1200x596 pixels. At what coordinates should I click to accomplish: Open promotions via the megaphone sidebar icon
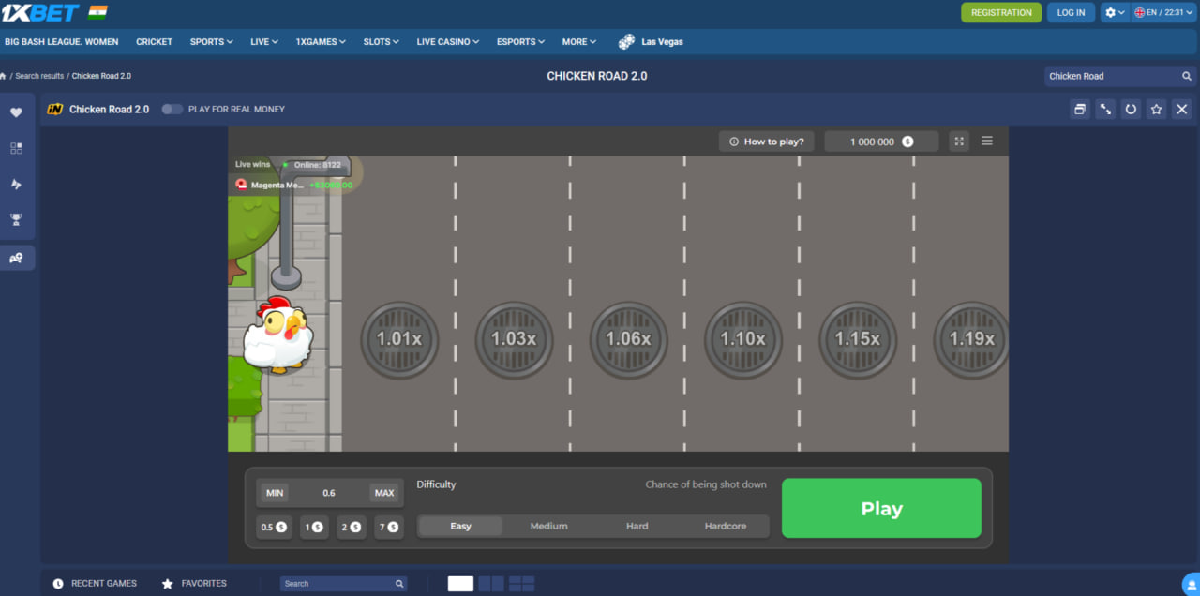pyautogui.click(x=17, y=184)
